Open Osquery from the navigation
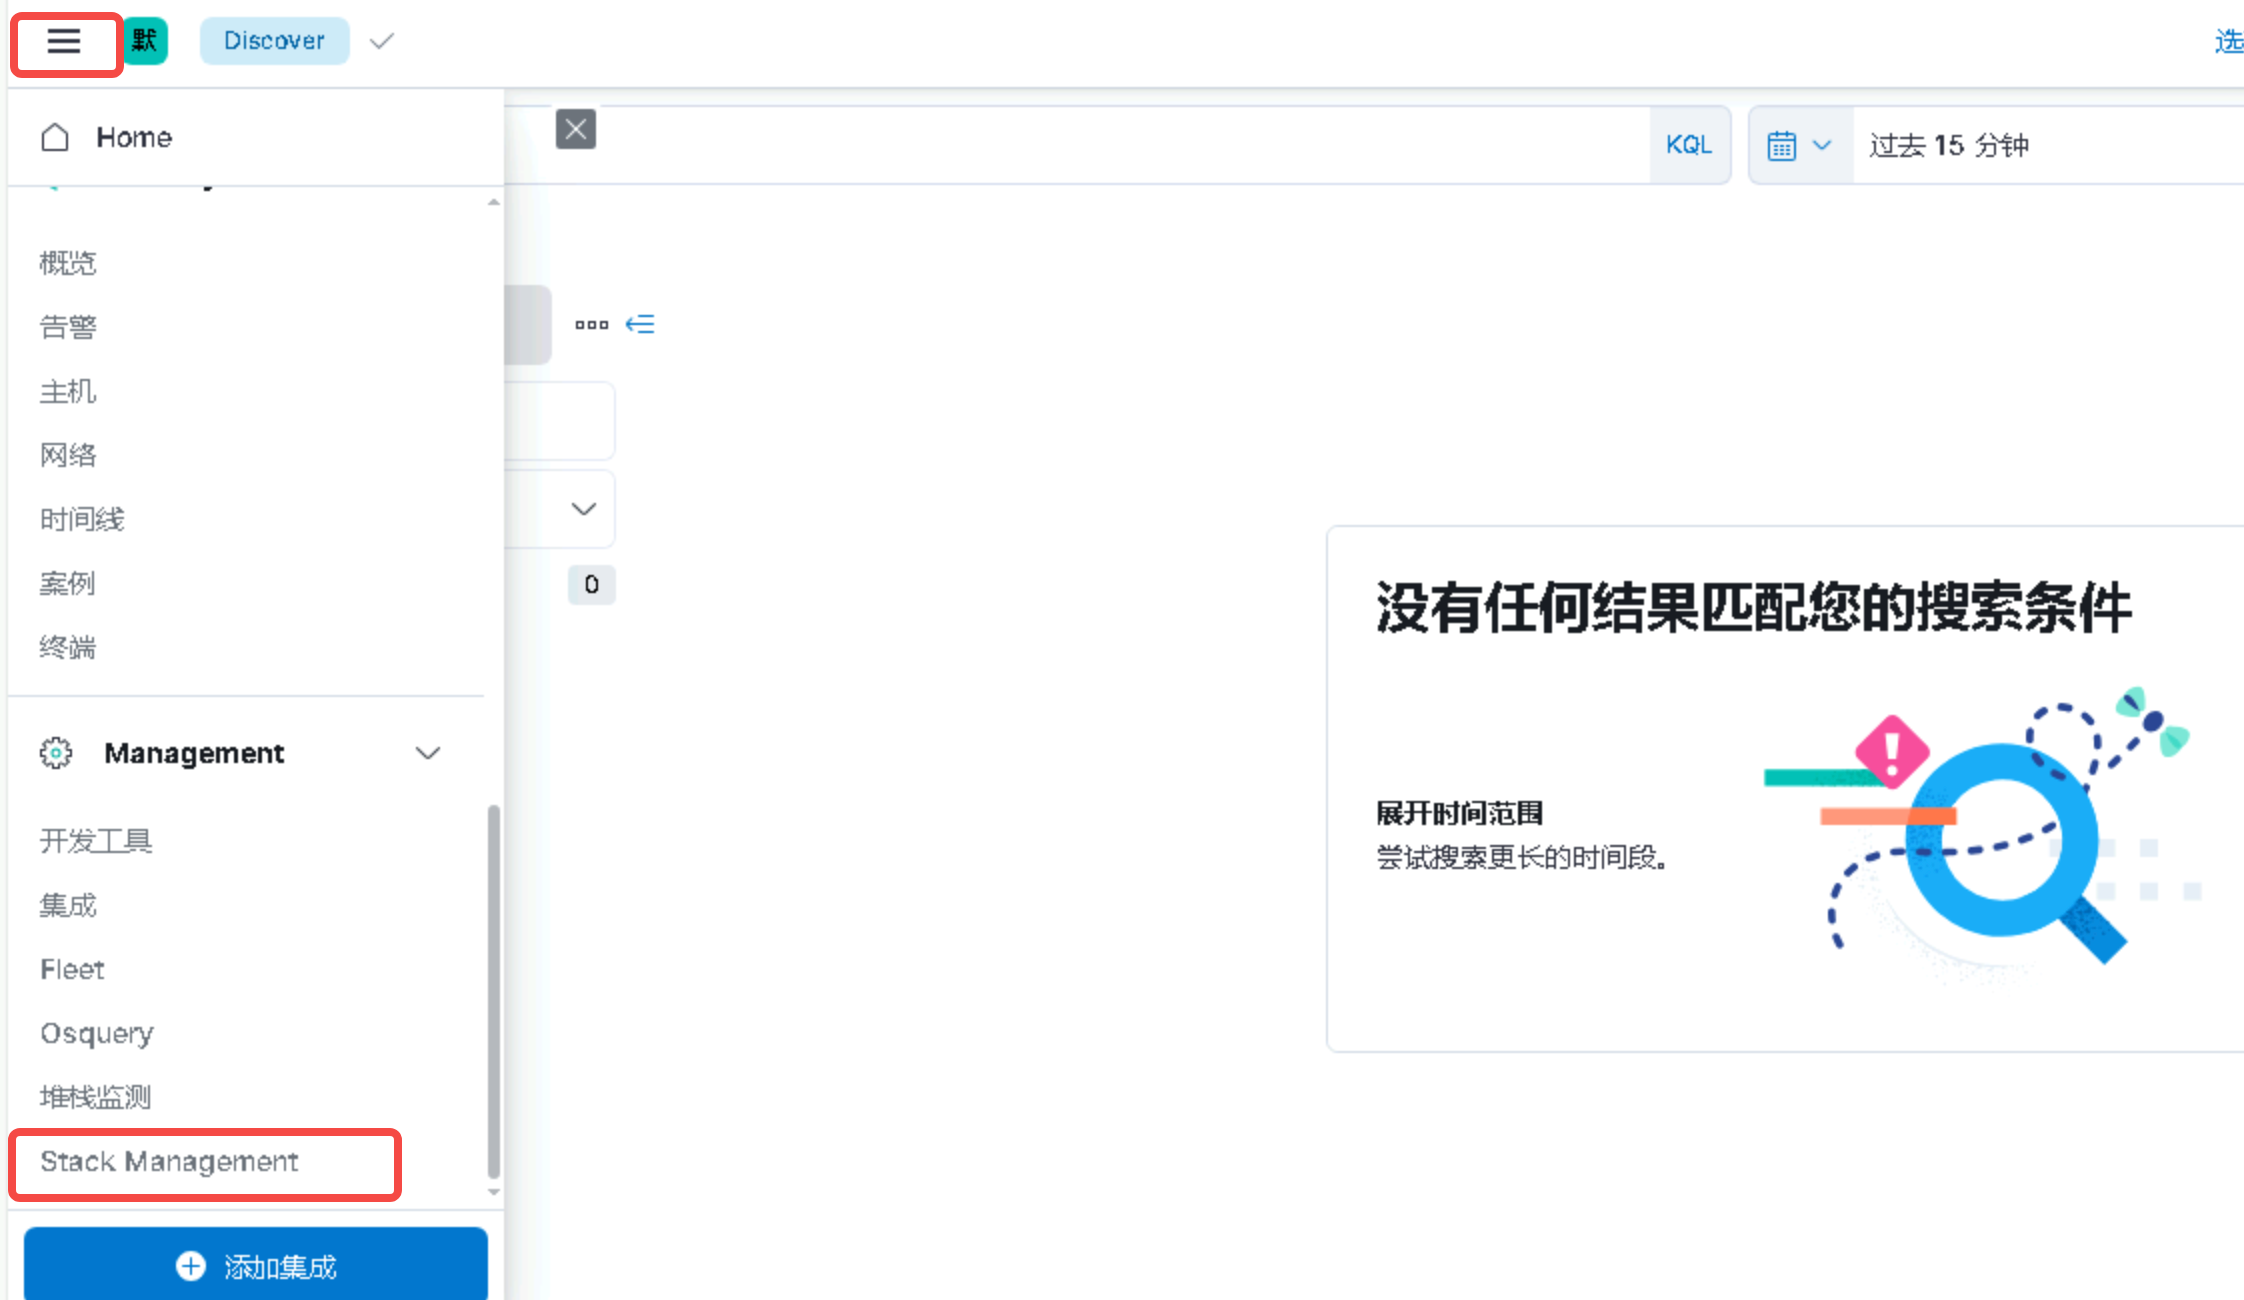This screenshot has height=1300, width=2244. coord(97,1033)
